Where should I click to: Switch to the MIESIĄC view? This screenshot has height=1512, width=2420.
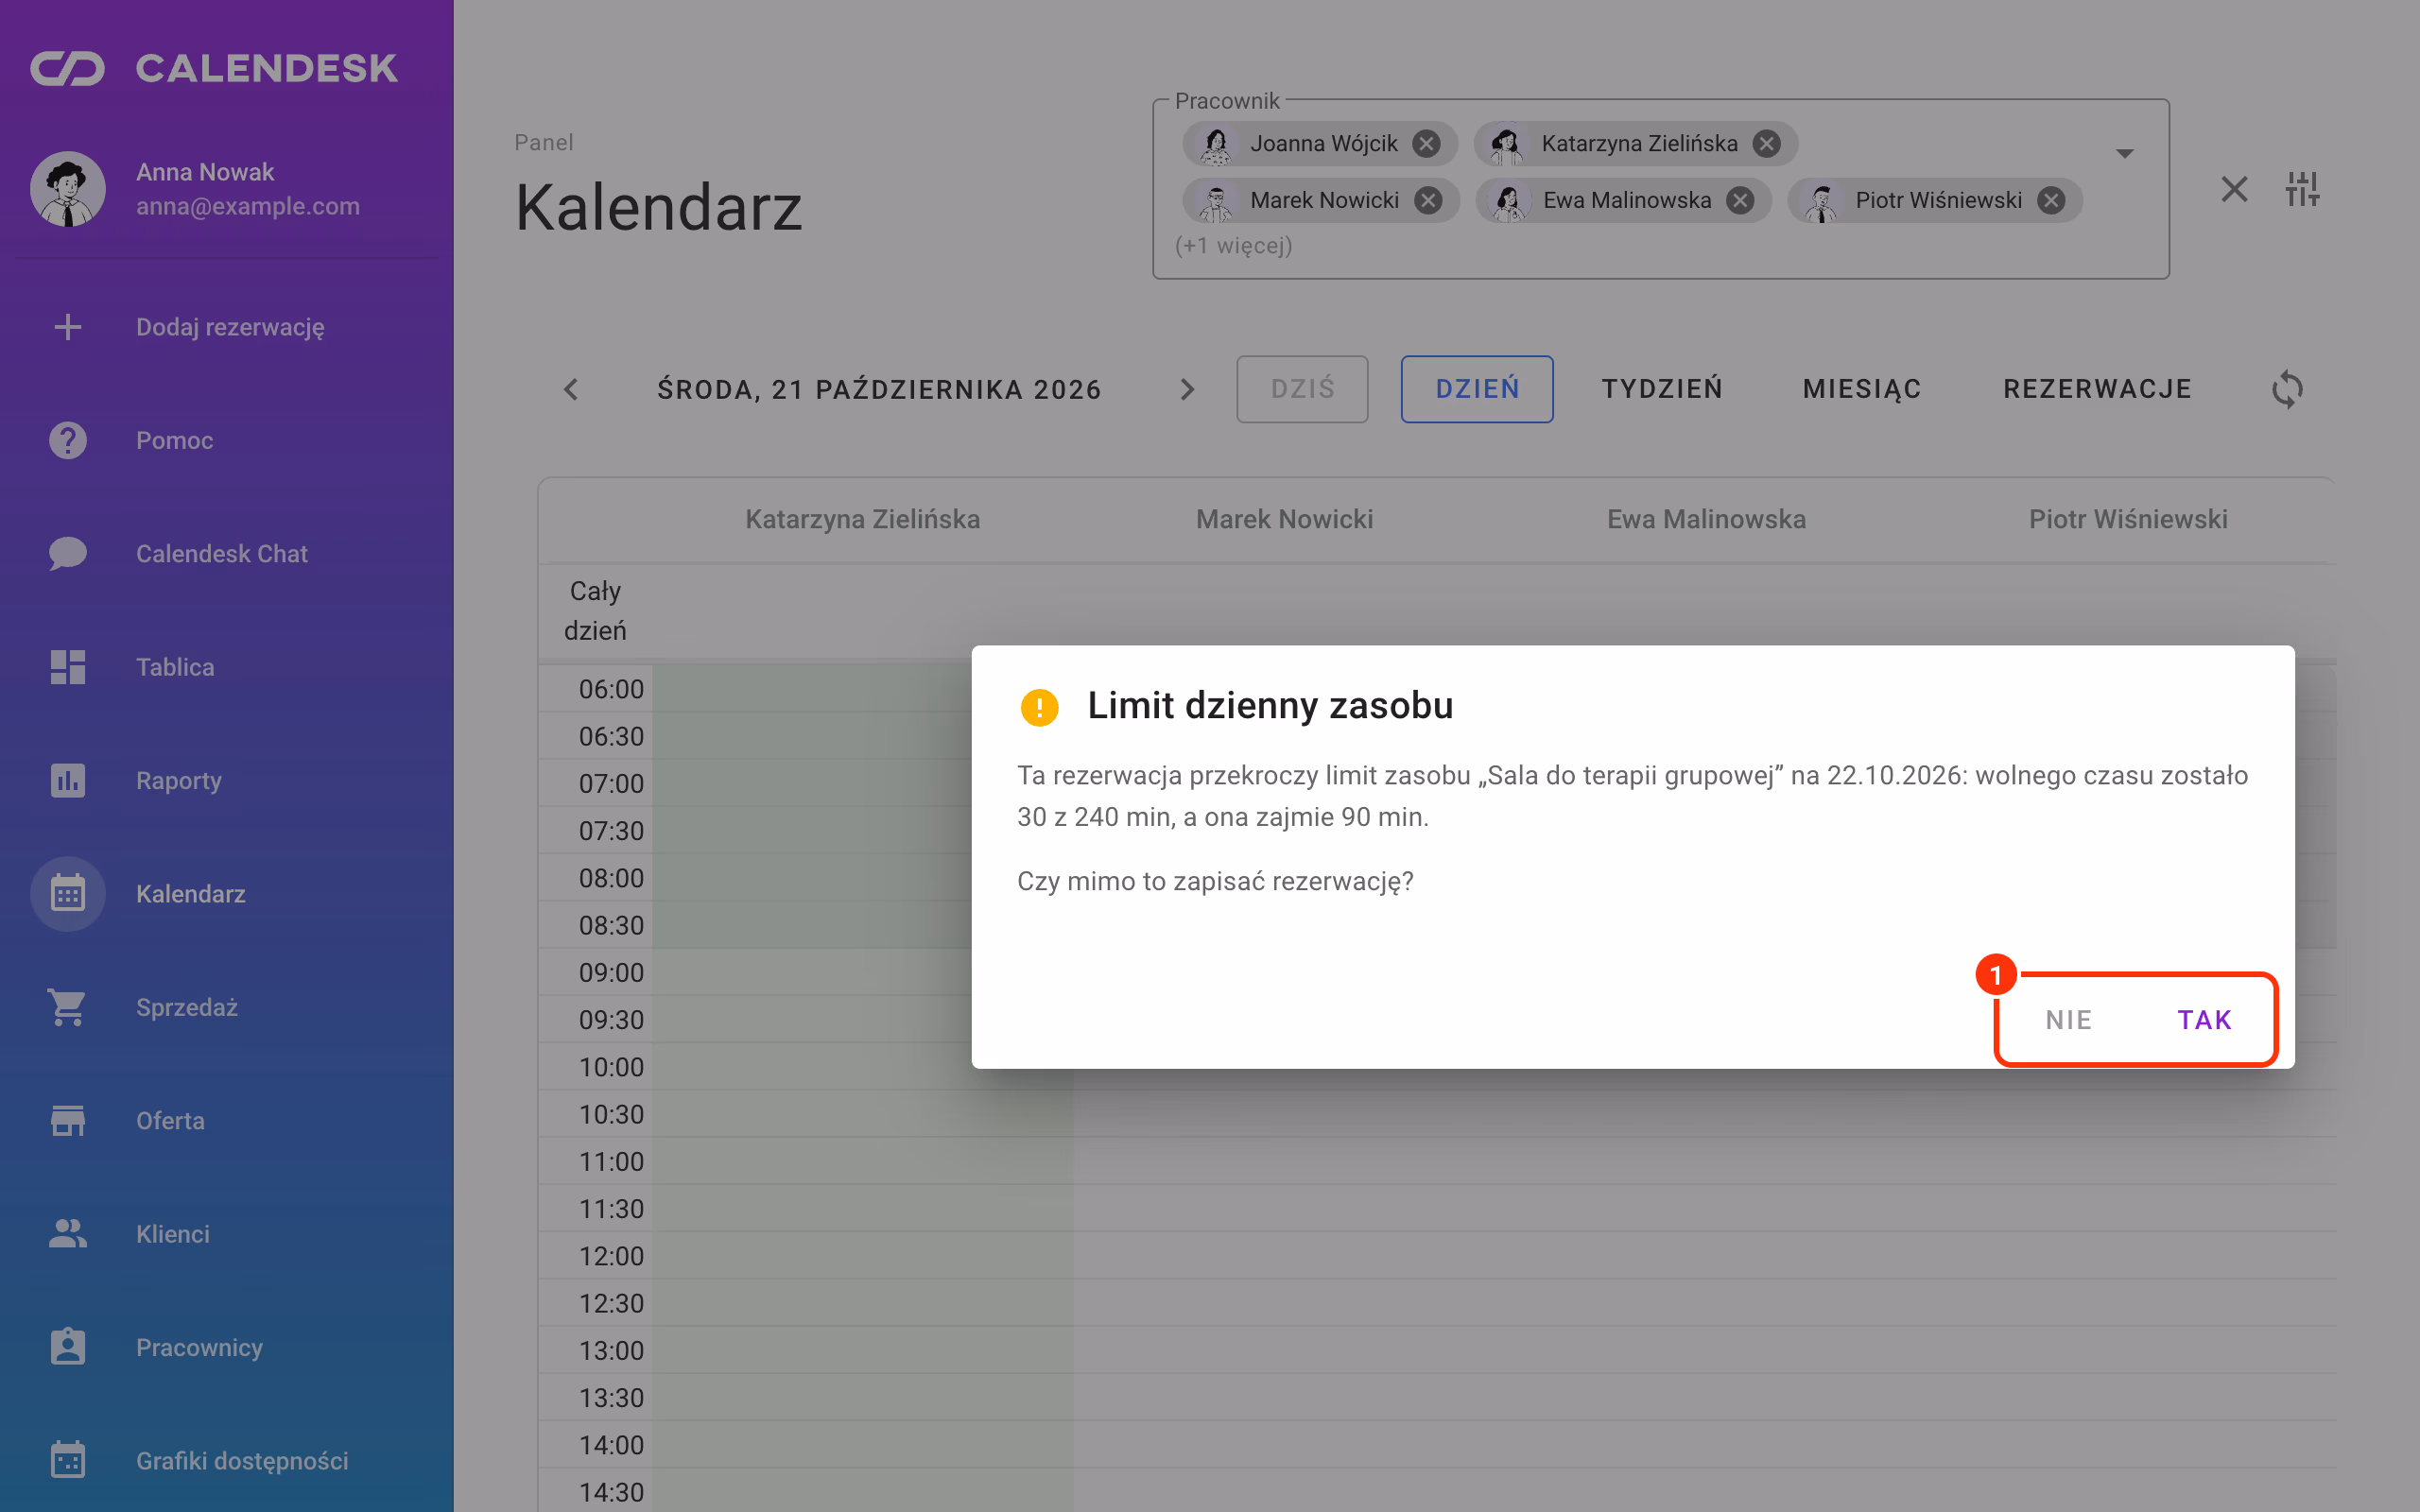coord(1862,389)
